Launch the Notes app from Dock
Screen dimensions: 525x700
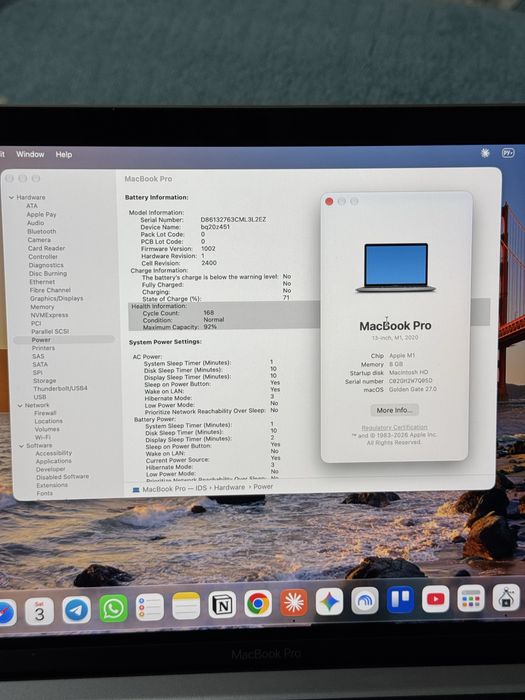[186, 606]
